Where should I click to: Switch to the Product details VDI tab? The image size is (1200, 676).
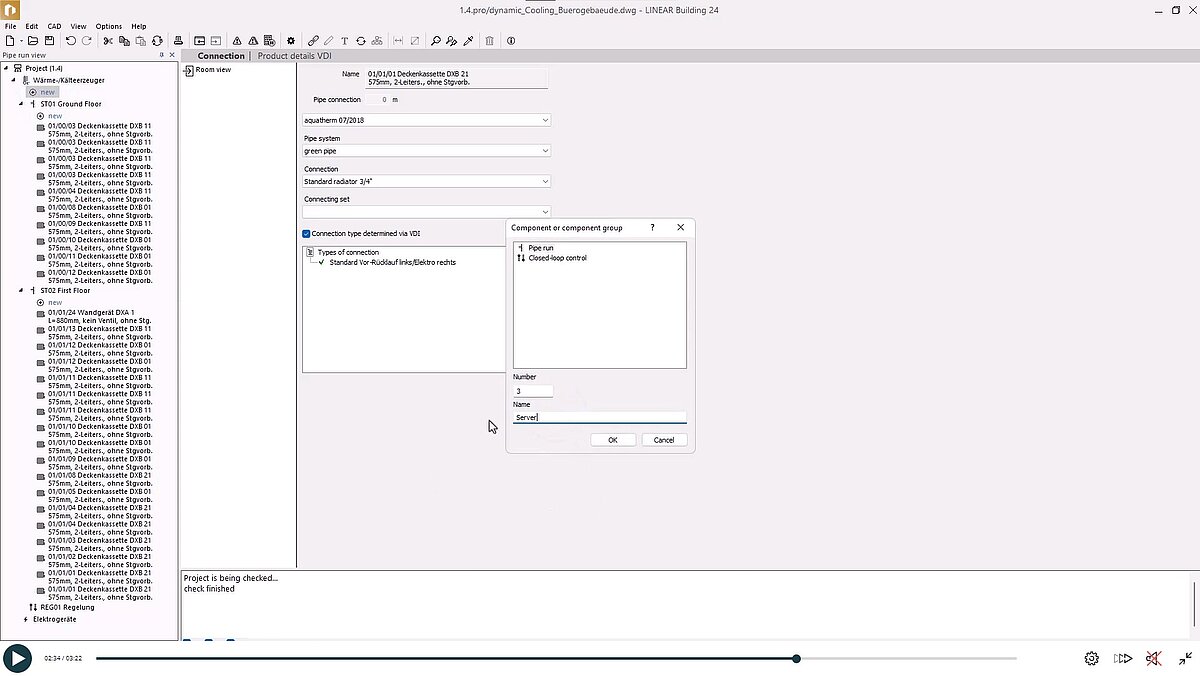point(293,55)
